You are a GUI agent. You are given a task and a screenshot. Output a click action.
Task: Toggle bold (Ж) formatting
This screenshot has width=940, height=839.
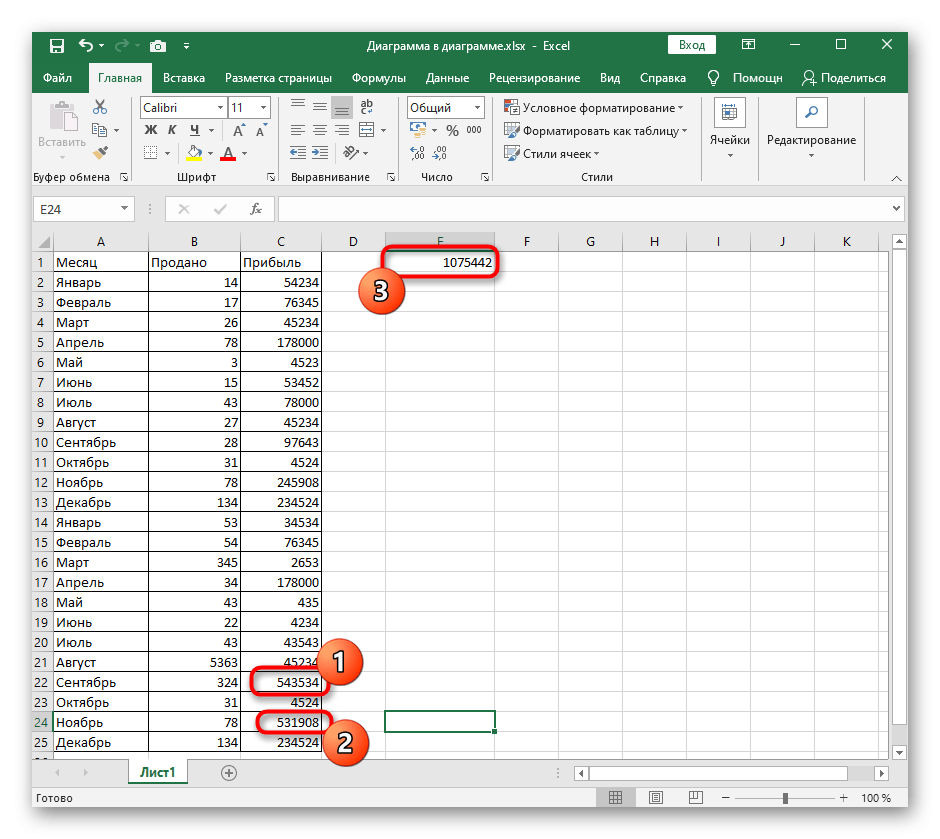pyautogui.click(x=150, y=130)
